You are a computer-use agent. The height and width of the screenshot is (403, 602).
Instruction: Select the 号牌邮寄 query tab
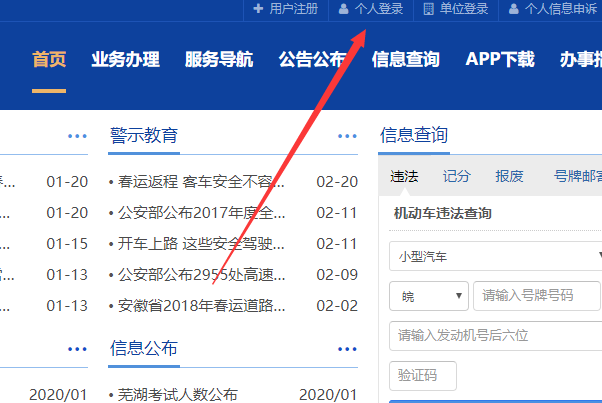tap(577, 177)
